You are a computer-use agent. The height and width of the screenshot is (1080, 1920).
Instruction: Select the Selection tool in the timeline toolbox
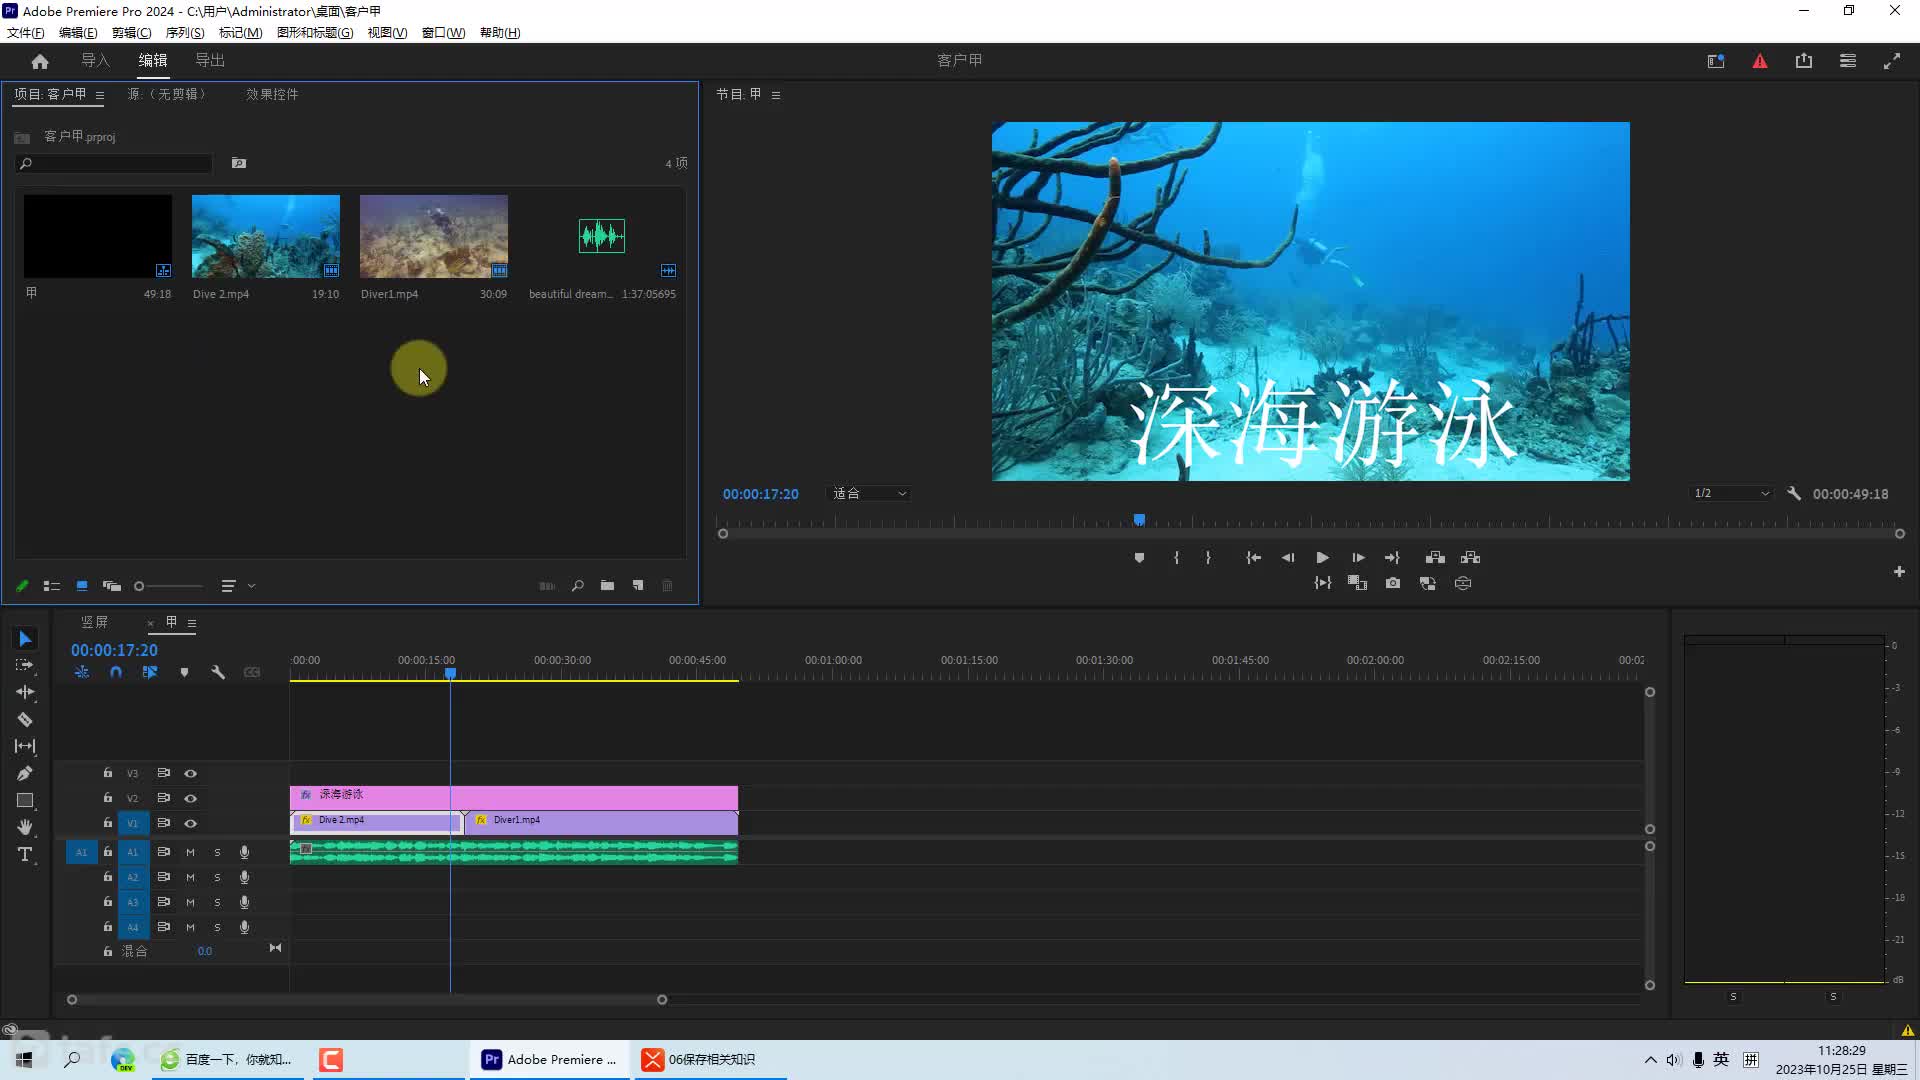pyautogui.click(x=25, y=639)
